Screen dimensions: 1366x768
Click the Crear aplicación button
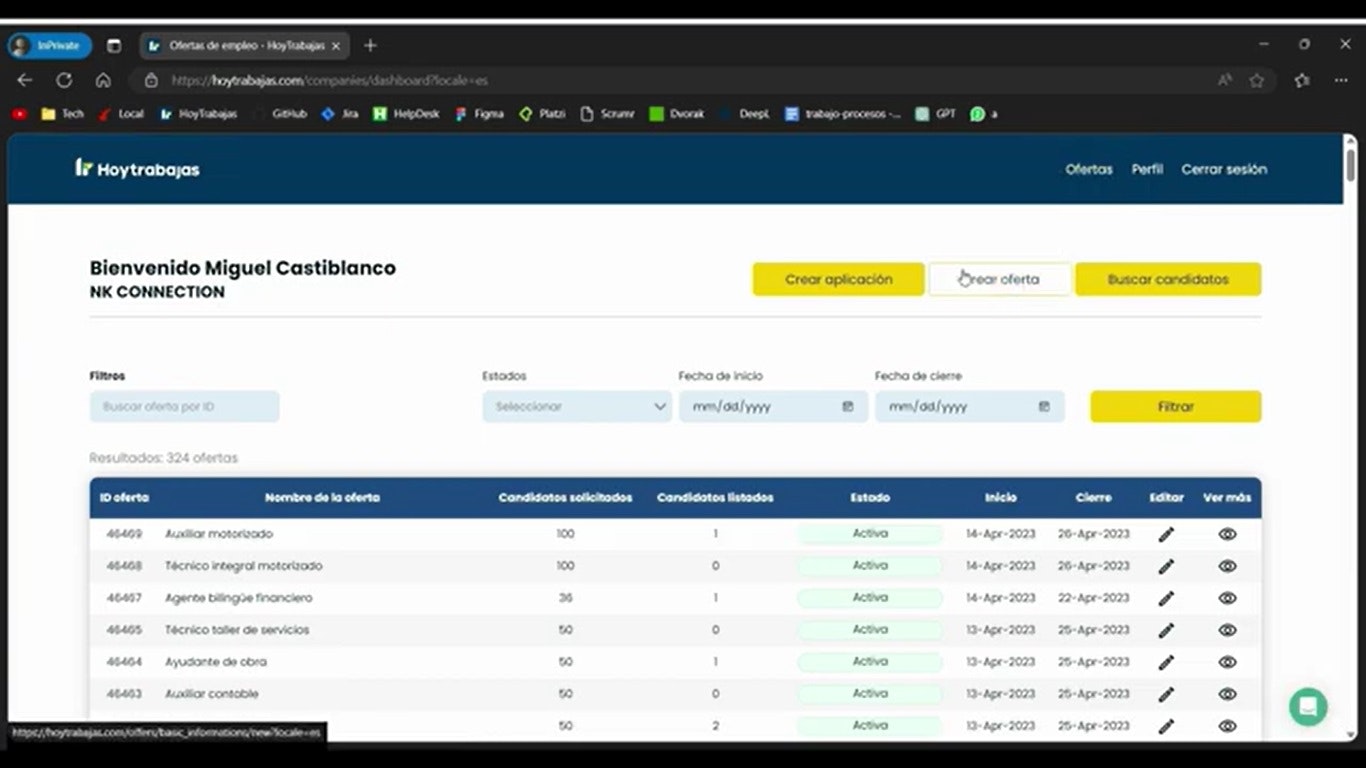pyautogui.click(x=838, y=279)
